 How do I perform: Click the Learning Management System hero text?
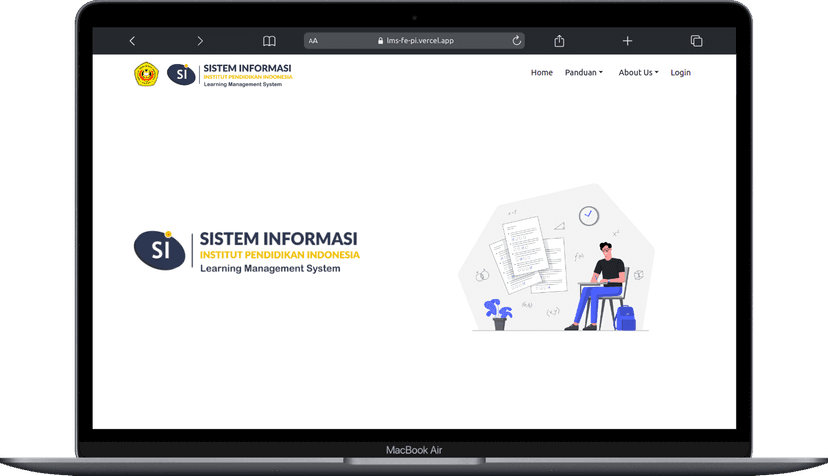270,268
